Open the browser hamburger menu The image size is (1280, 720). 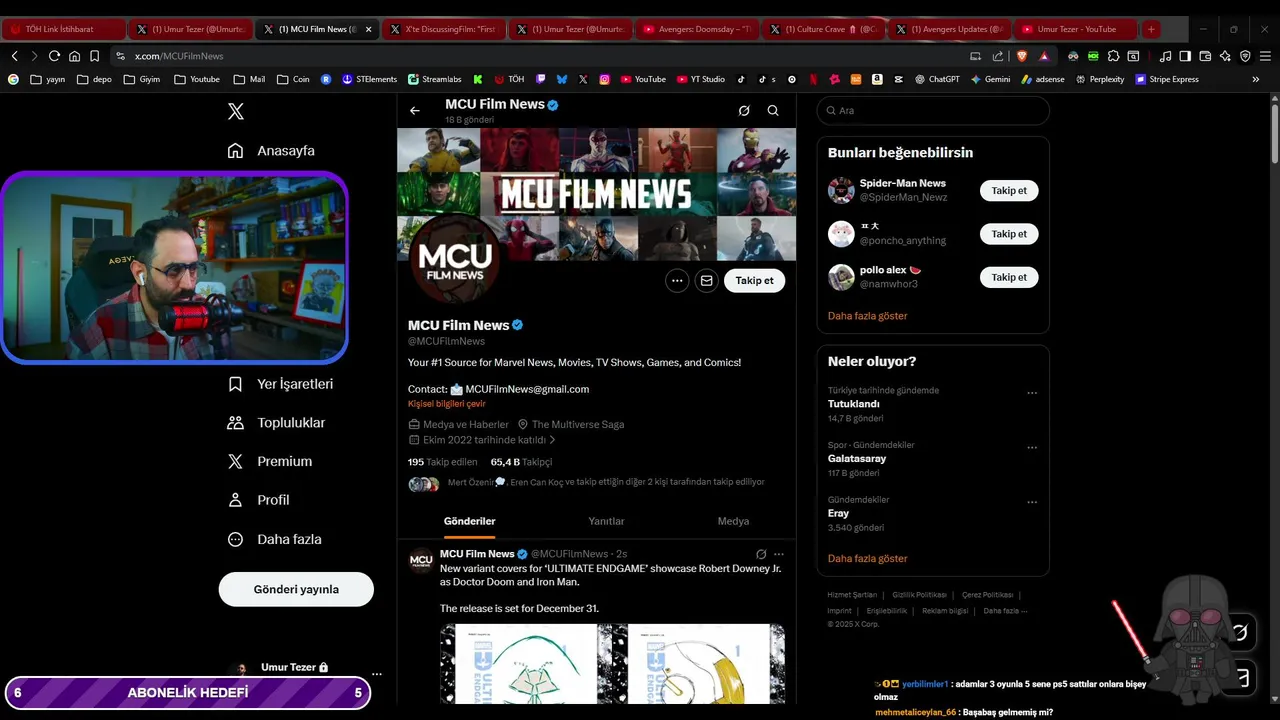click(x=1265, y=56)
